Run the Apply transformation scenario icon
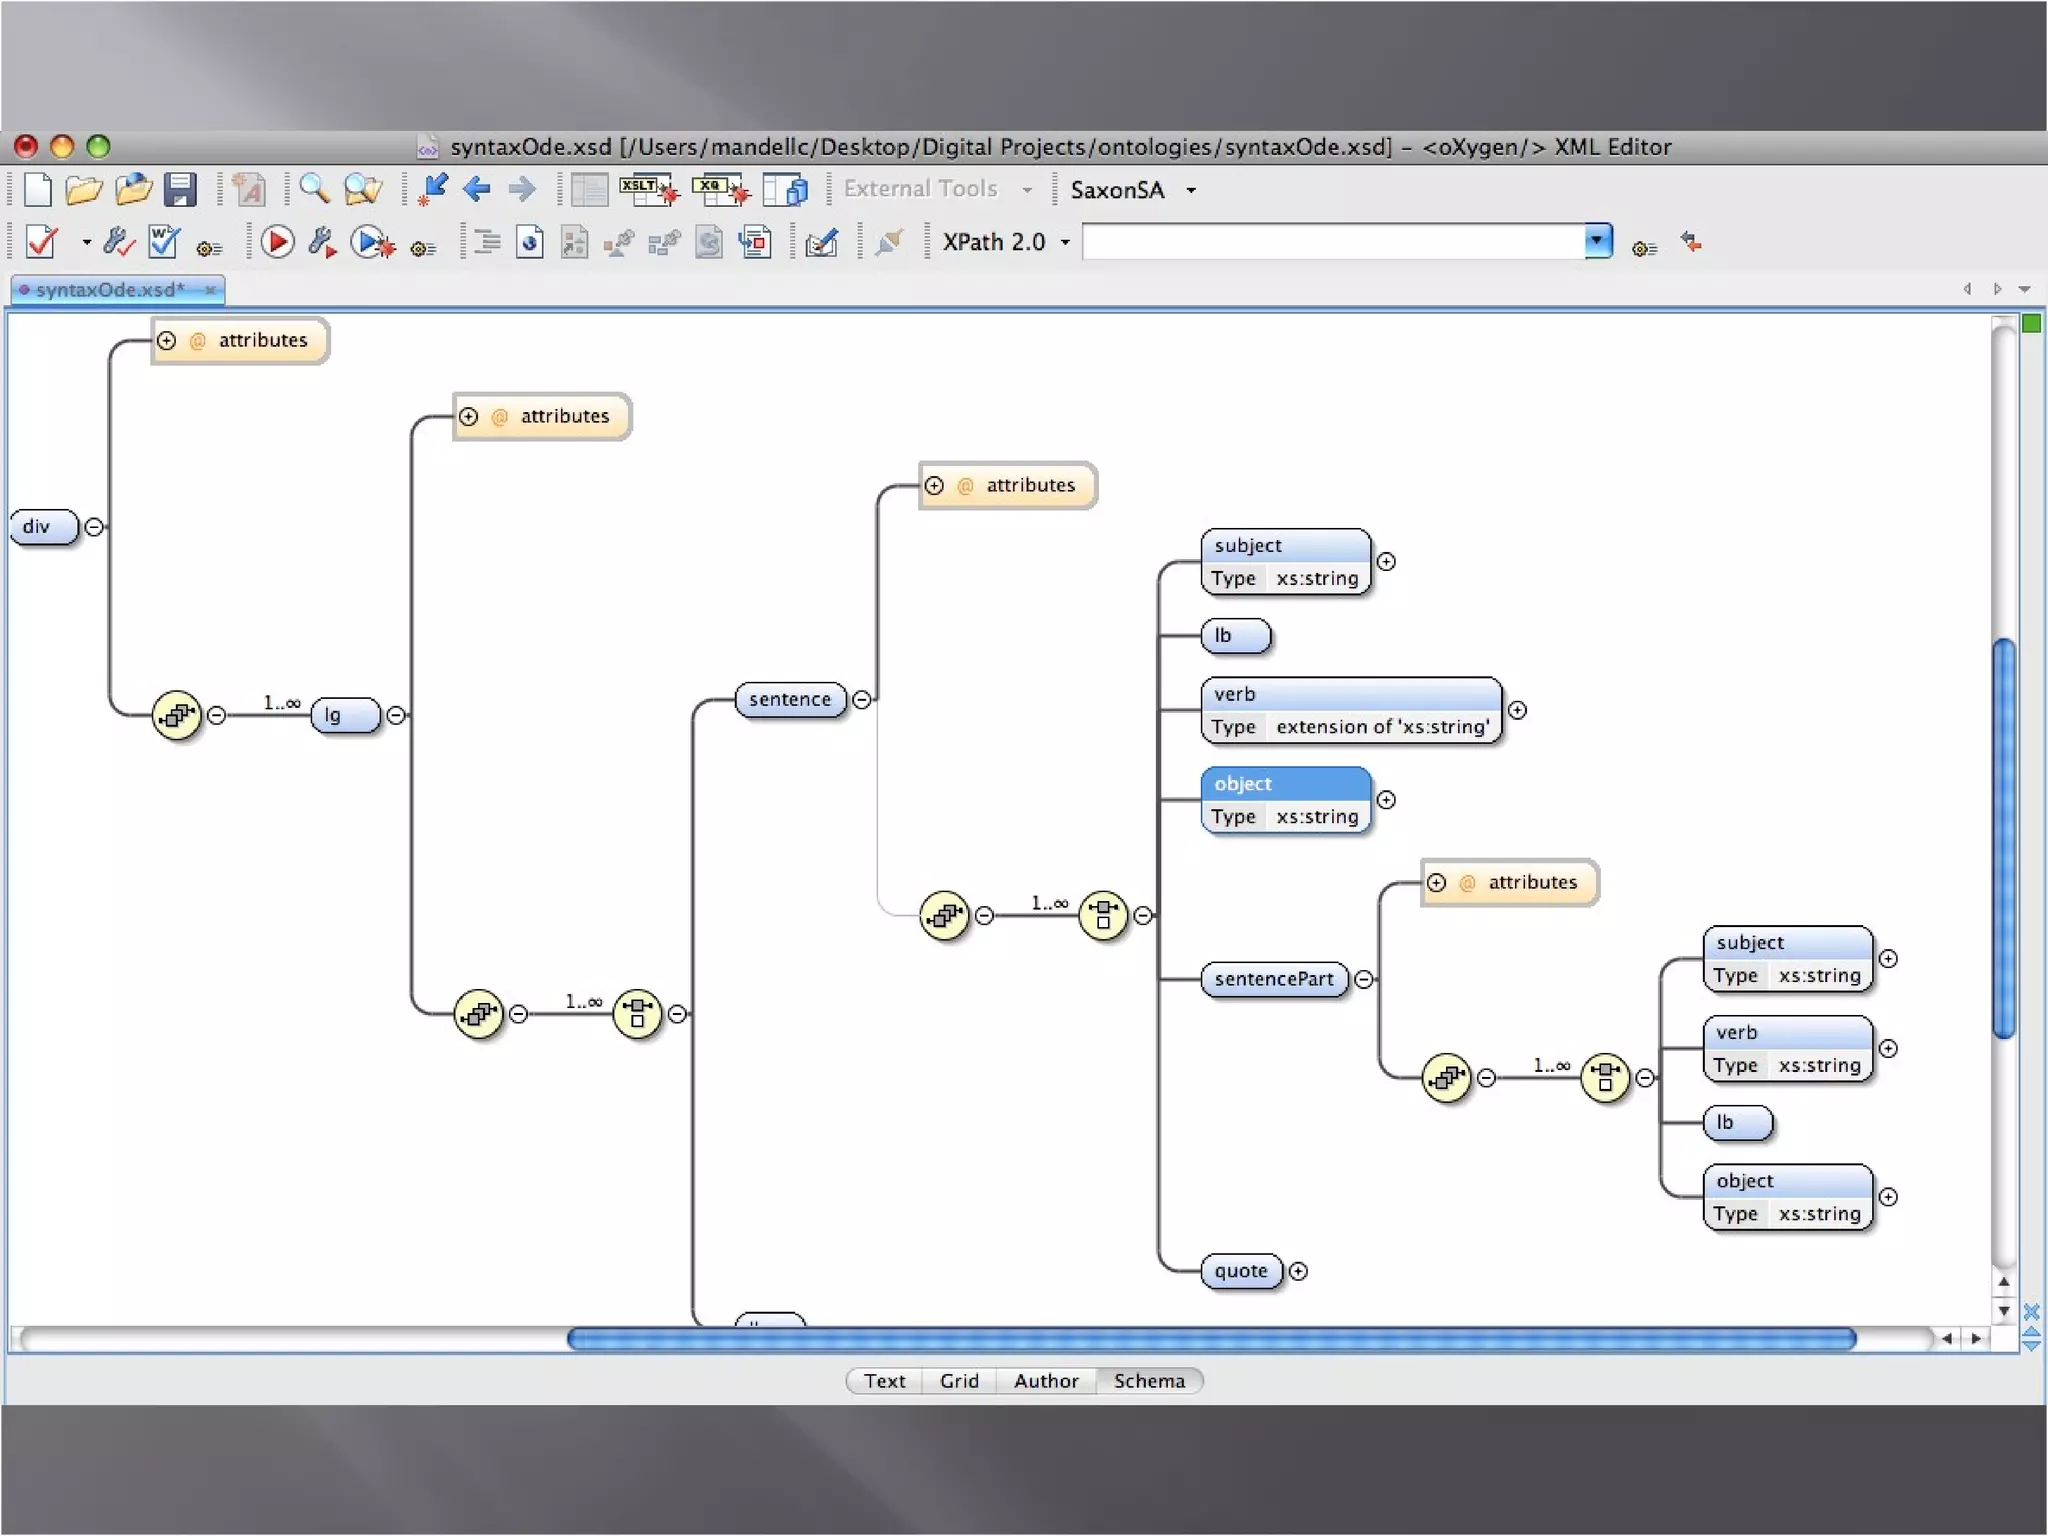 pyautogui.click(x=277, y=242)
